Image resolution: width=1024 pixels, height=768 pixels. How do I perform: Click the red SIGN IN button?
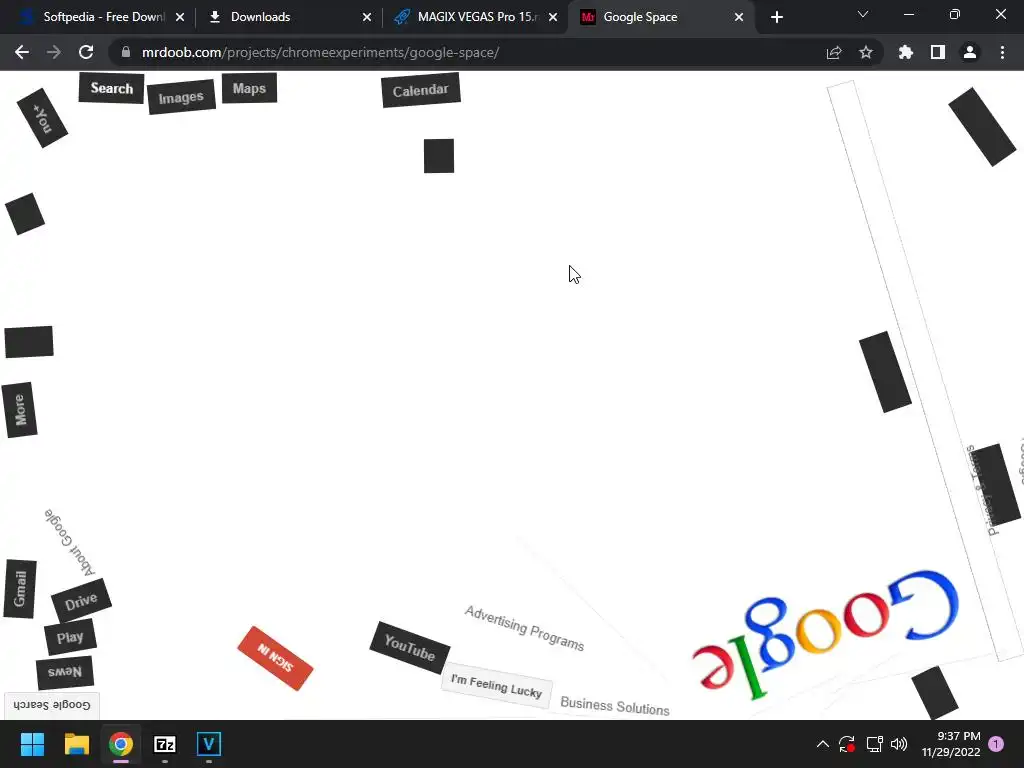point(275,658)
